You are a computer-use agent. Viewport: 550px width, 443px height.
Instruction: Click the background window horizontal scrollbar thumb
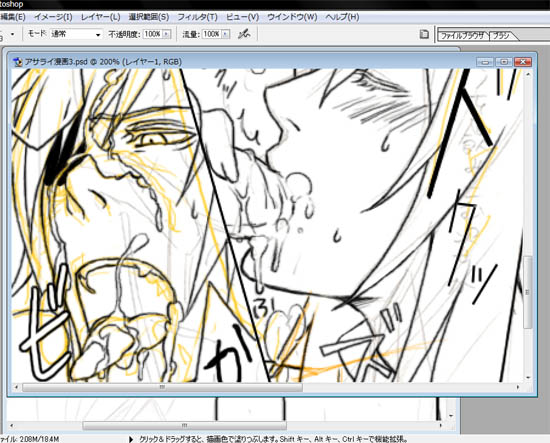point(185,425)
